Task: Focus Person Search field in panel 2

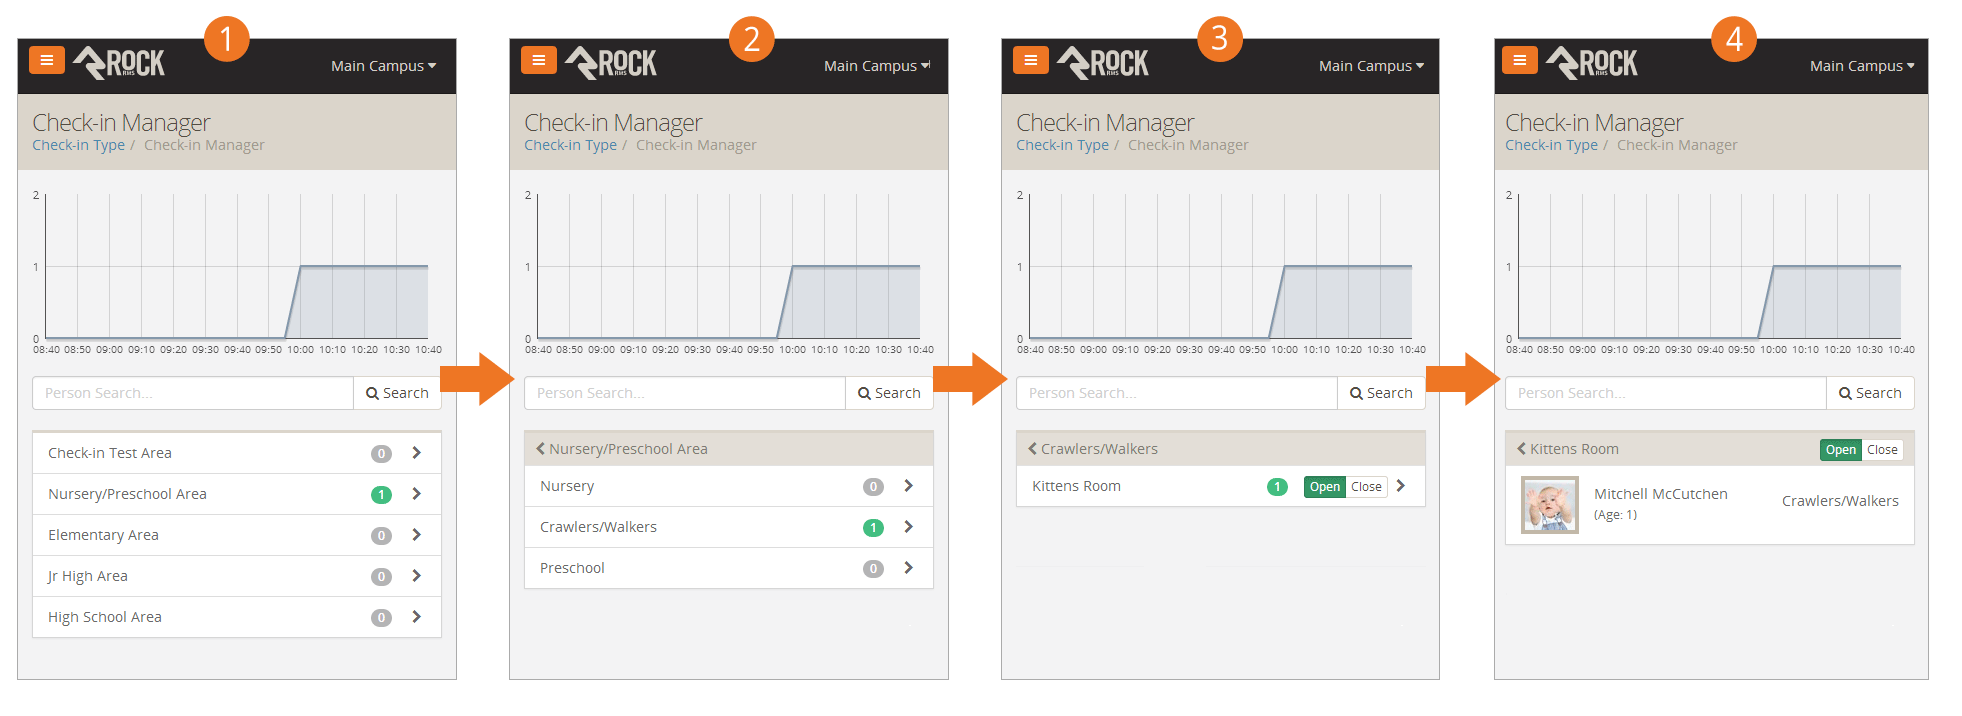Action: pyautogui.click(x=685, y=393)
